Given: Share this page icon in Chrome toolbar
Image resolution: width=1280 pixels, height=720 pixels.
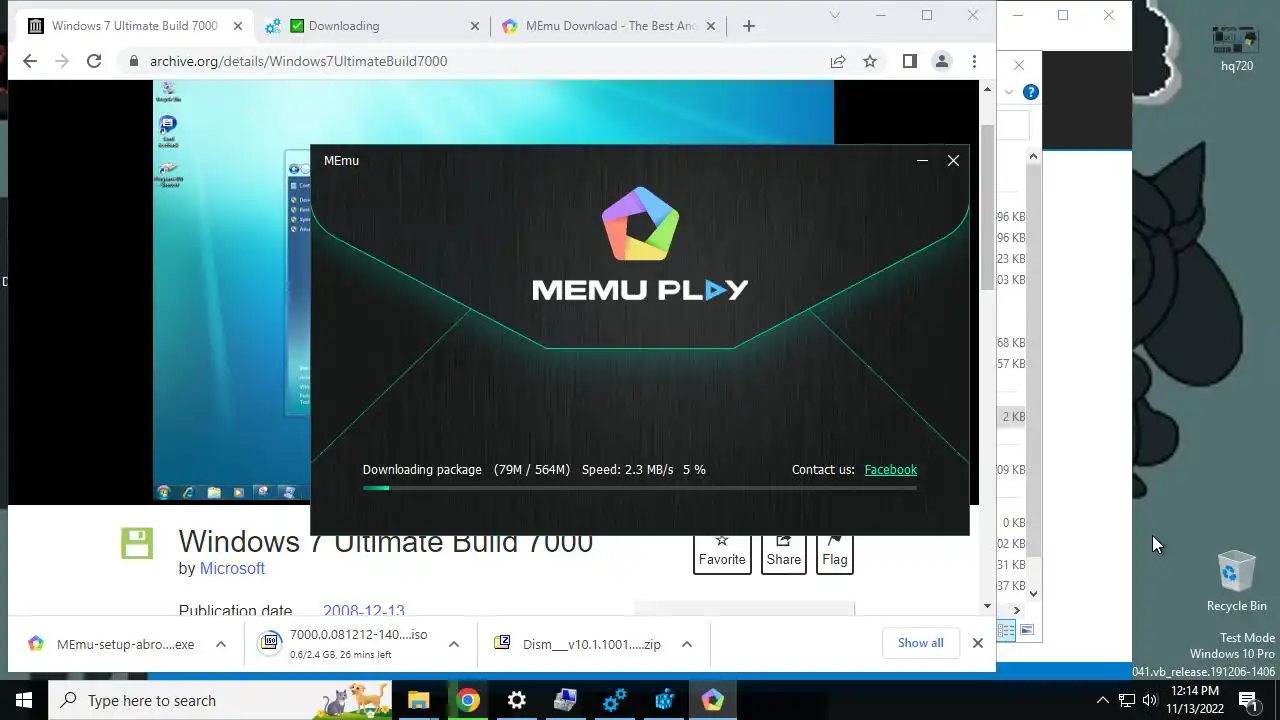Looking at the screenshot, I should click(838, 61).
